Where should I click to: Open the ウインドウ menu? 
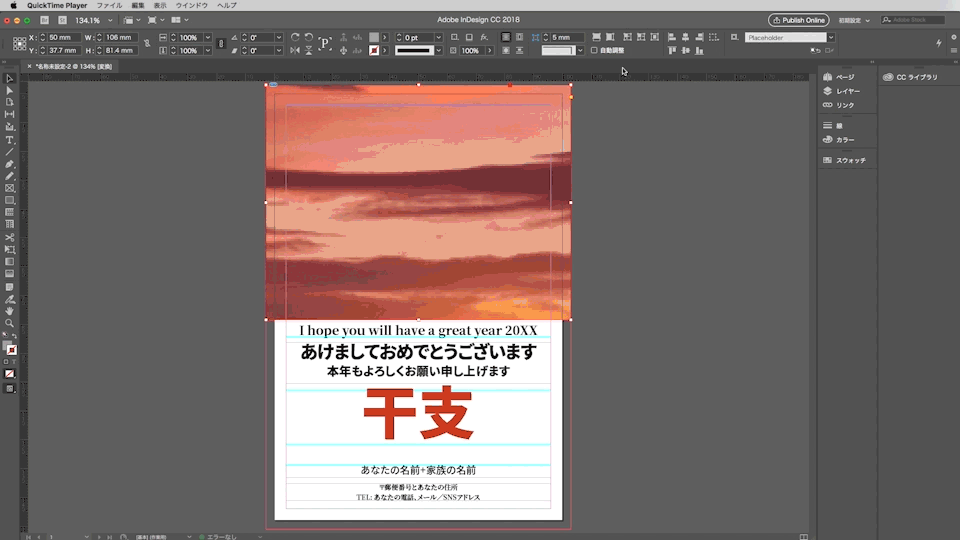[x=192, y=5]
